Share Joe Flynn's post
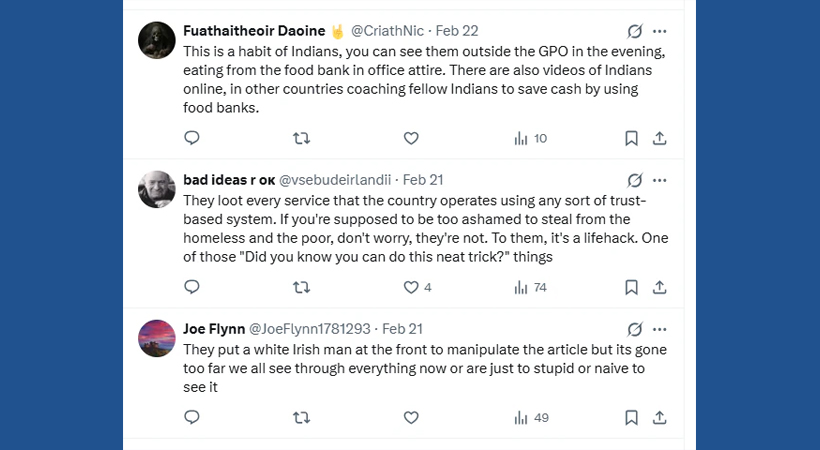Screen dimensions: 820x450 point(660,417)
